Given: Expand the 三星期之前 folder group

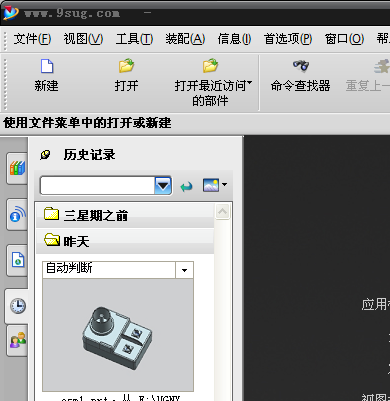Looking at the screenshot, I should point(125,215).
